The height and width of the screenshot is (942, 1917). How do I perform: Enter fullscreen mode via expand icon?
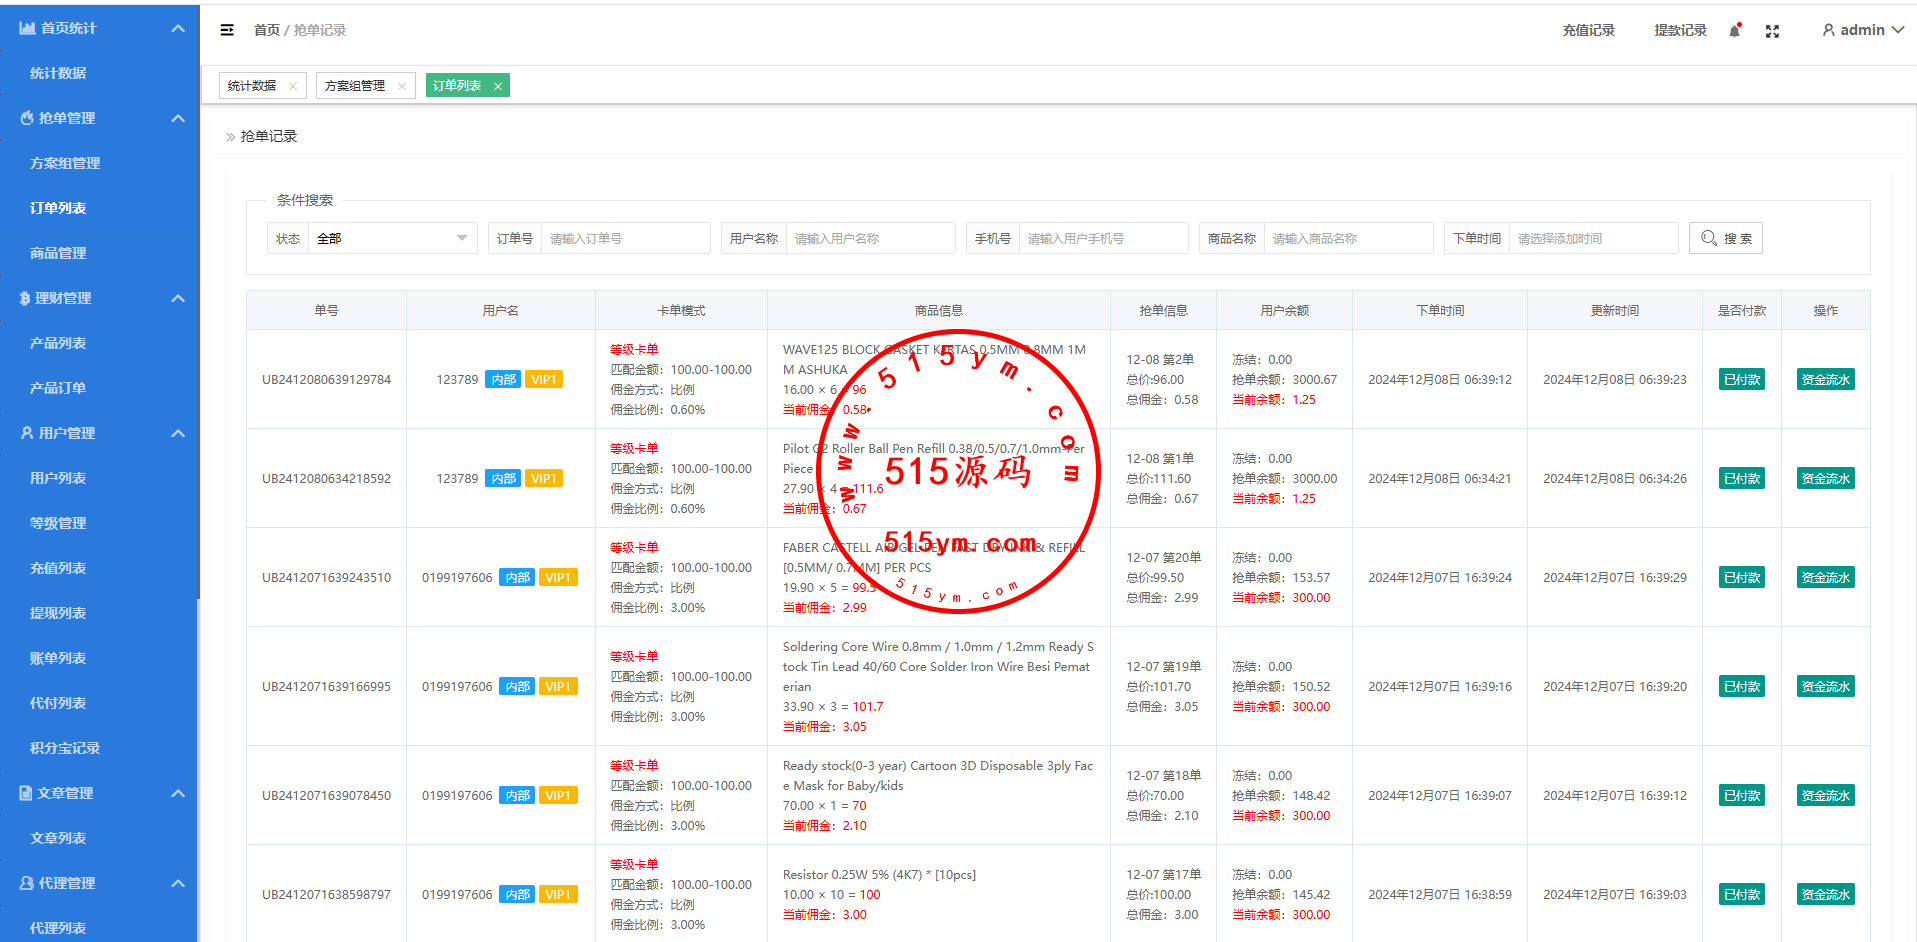click(x=1772, y=31)
